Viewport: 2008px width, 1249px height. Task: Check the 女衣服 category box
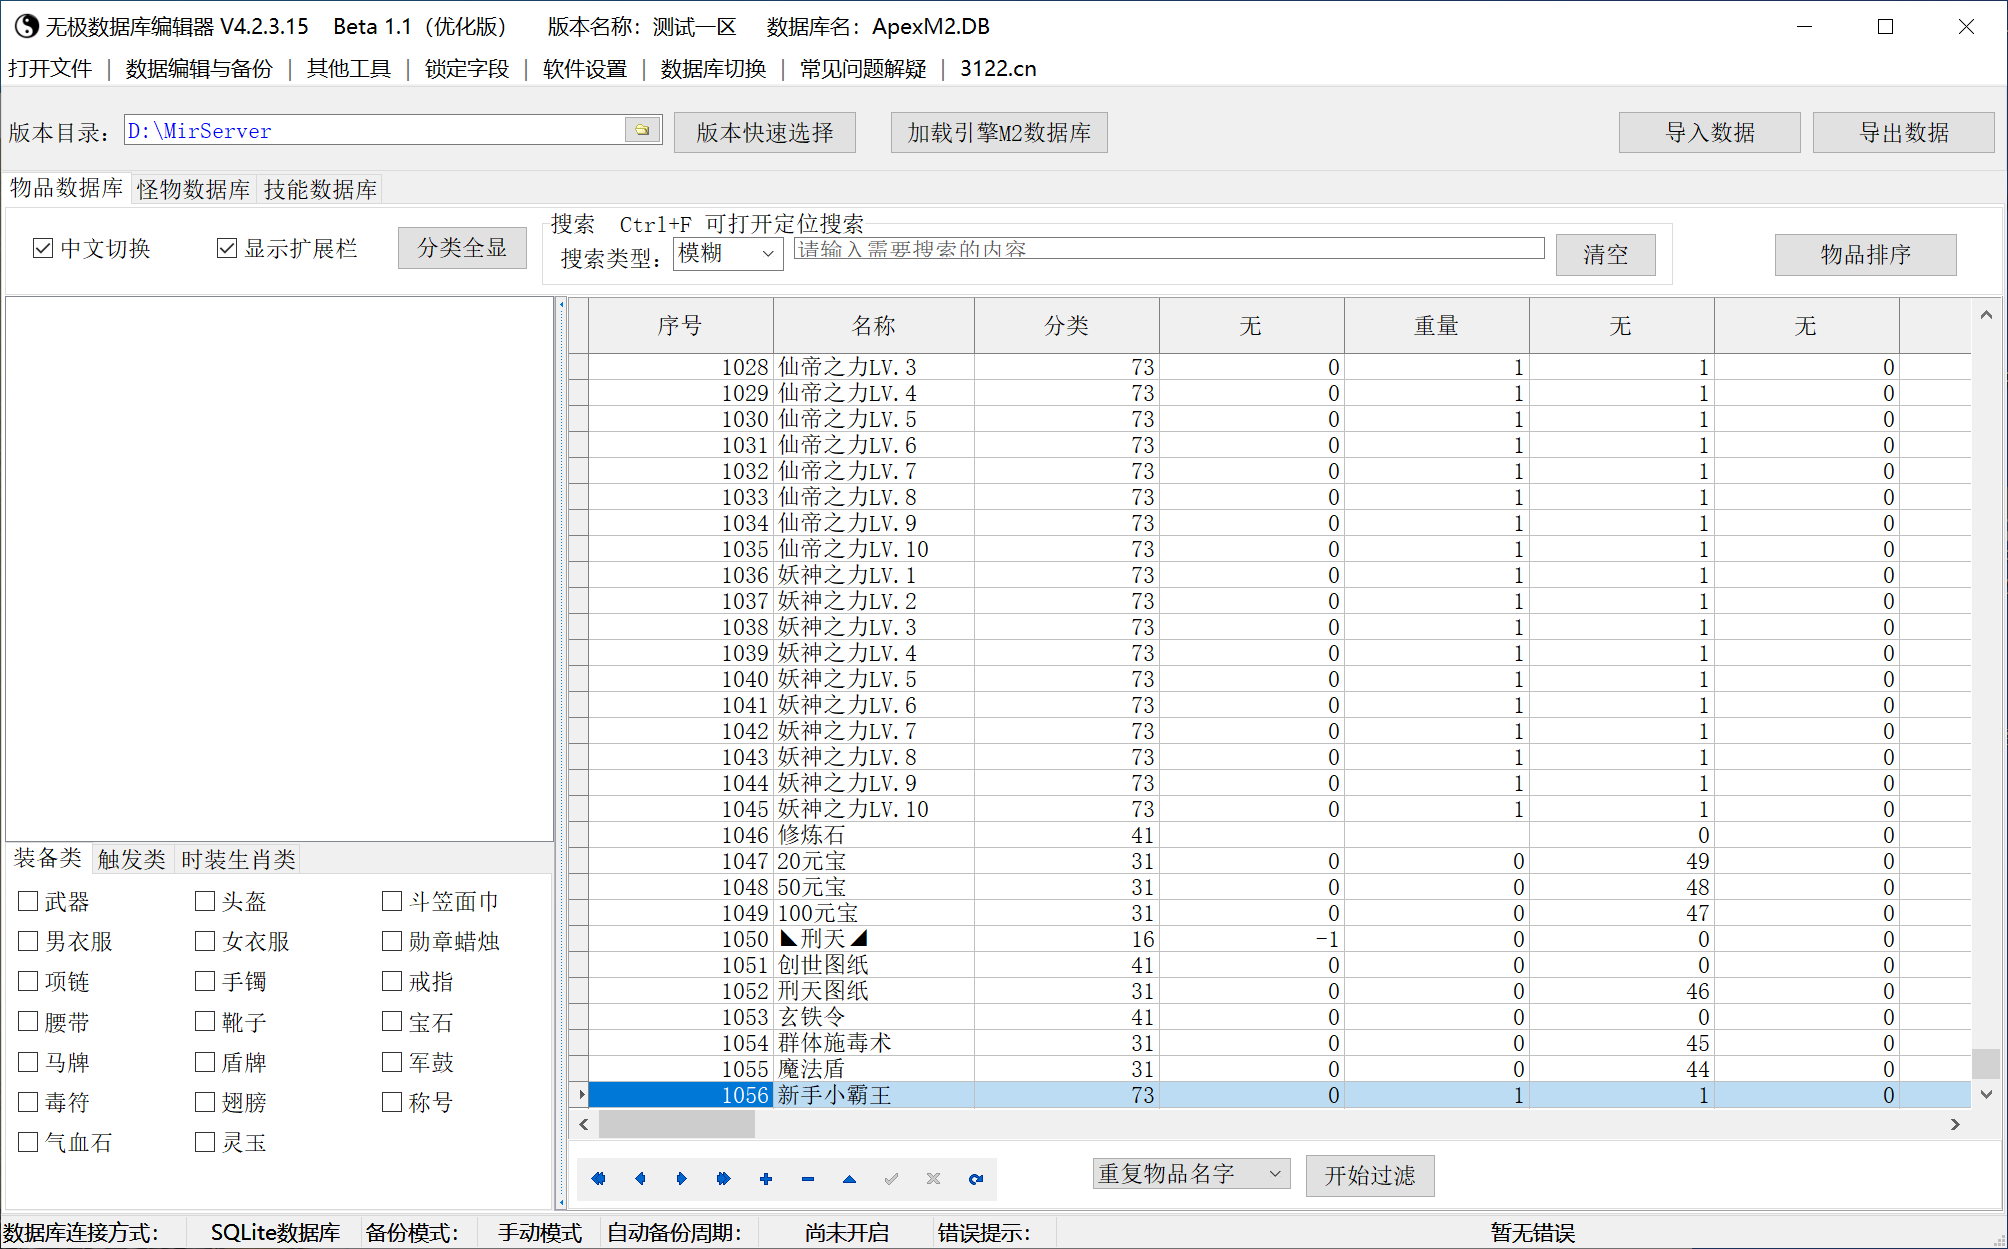click(205, 941)
